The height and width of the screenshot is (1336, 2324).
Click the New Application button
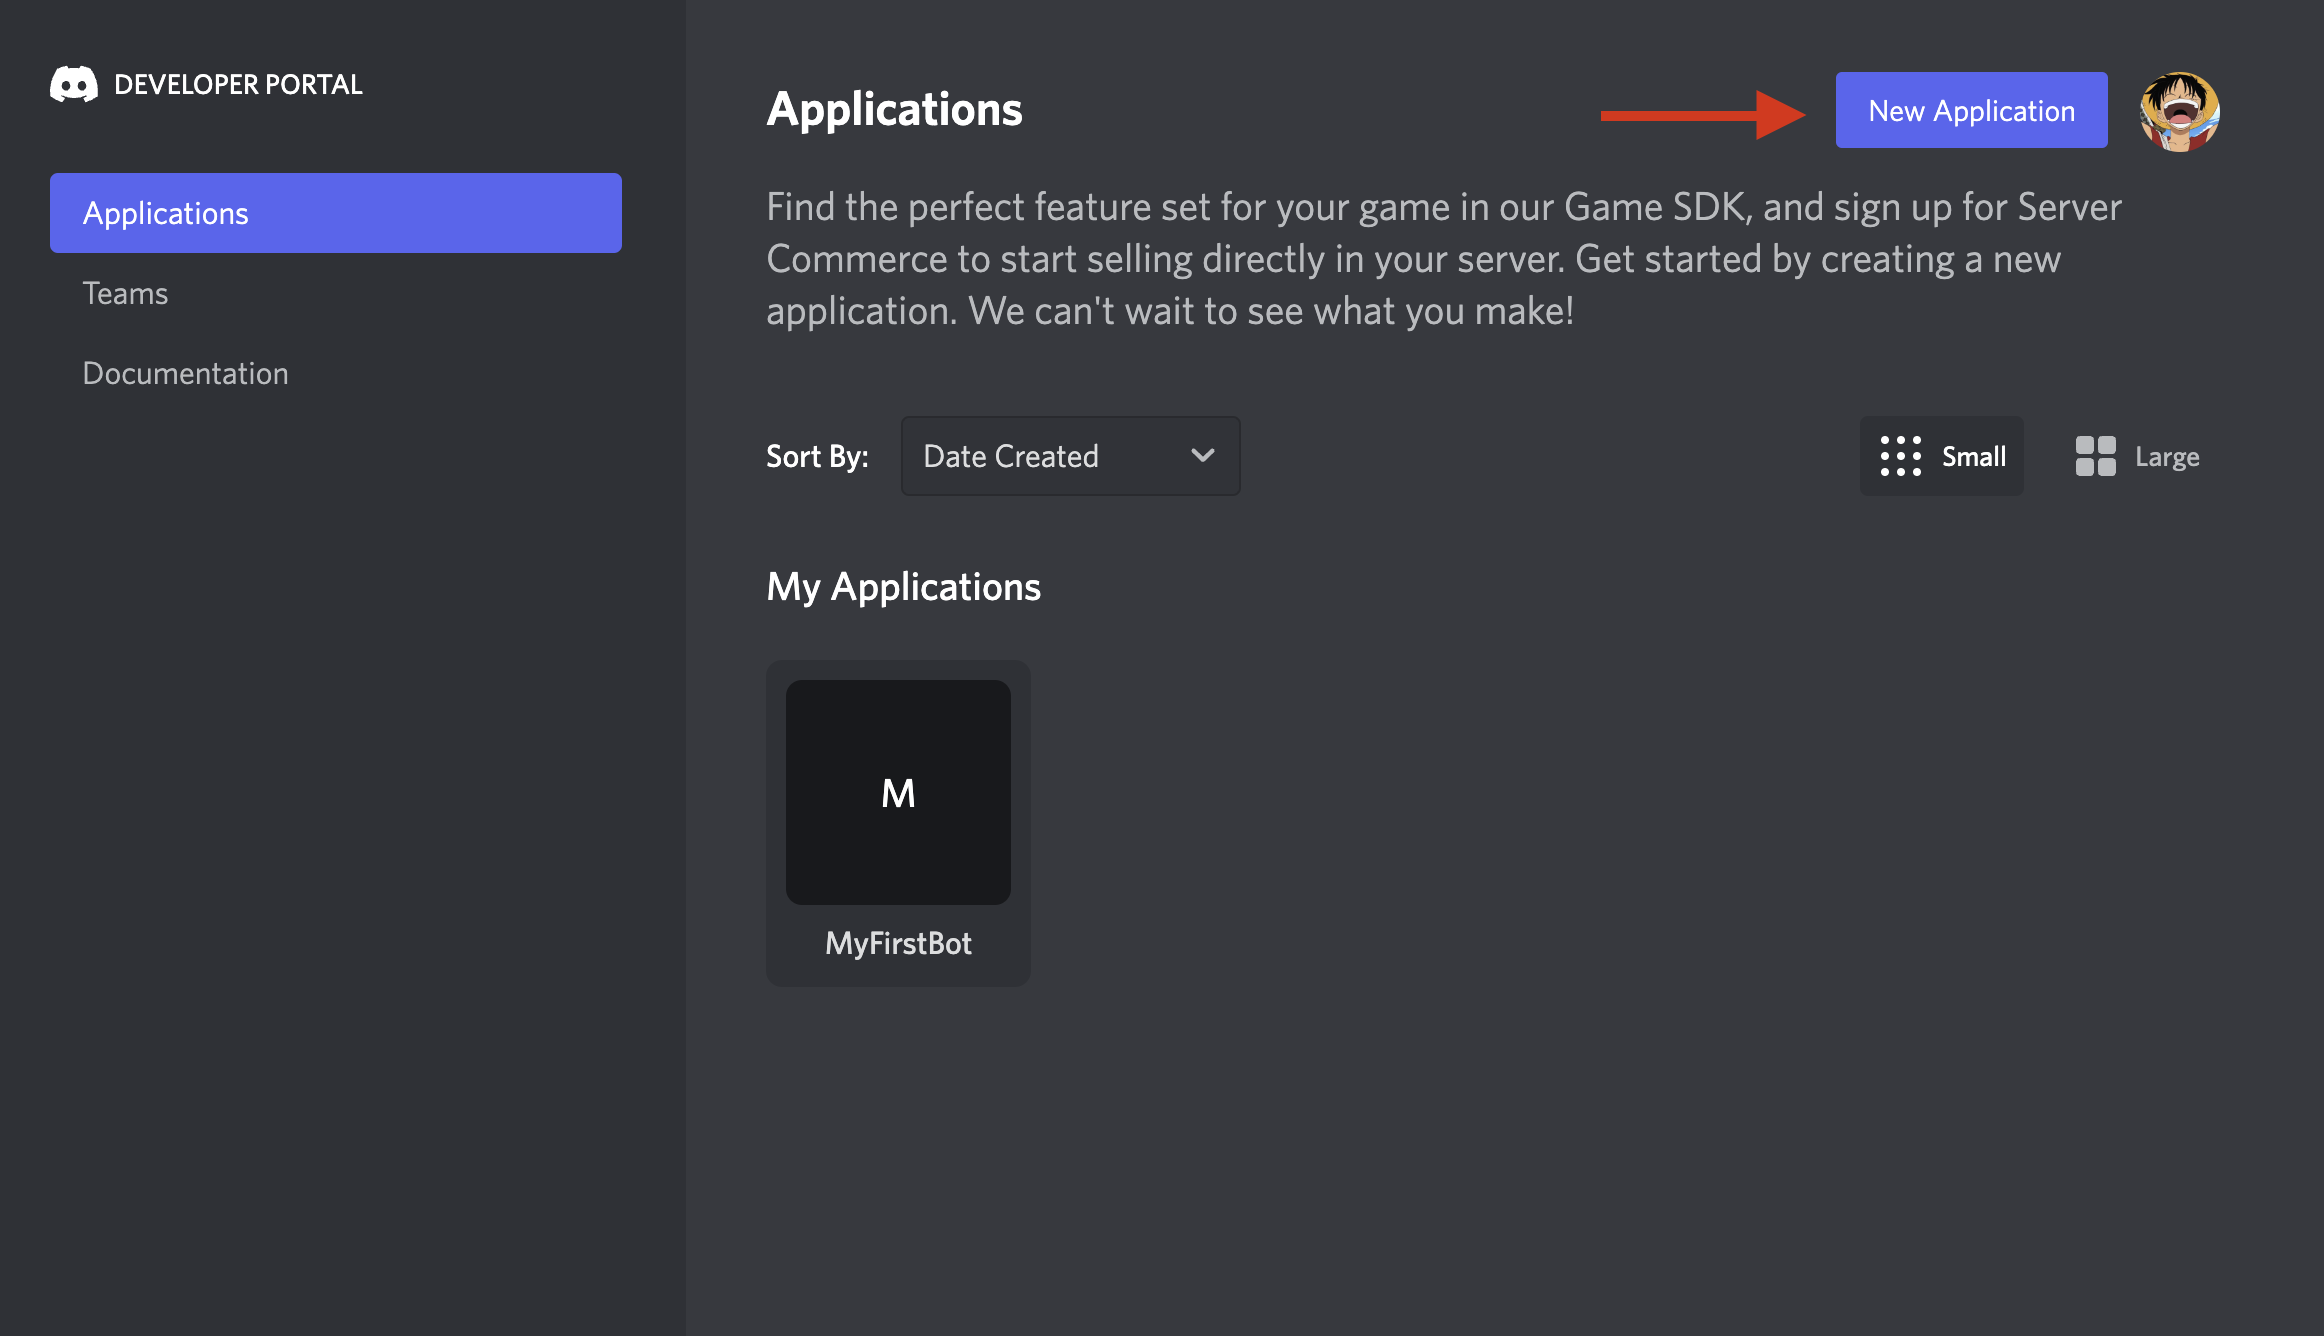(1971, 110)
